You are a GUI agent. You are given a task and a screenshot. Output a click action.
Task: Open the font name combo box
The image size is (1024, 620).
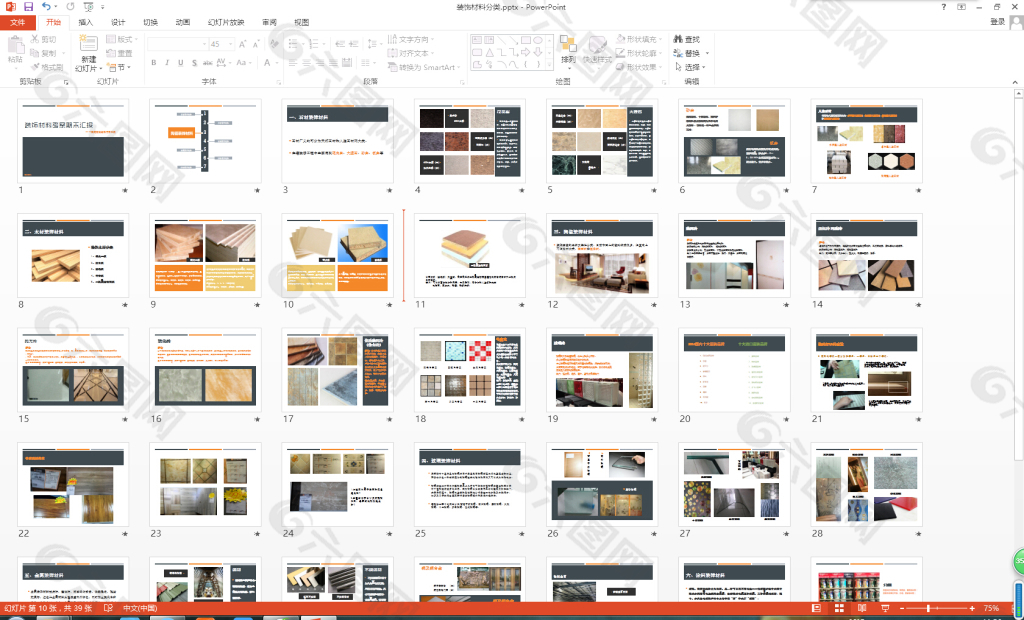click(x=177, y=44)
